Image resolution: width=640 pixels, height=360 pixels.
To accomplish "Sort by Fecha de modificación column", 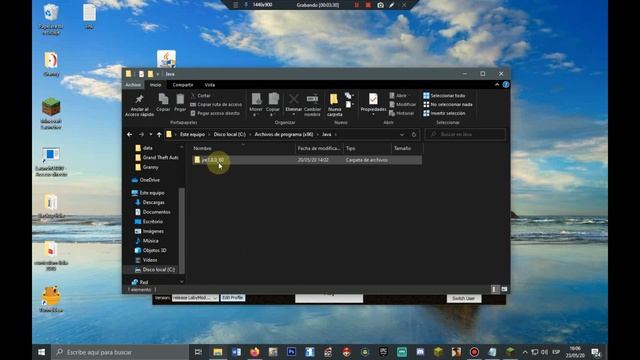I will point(319,148).
